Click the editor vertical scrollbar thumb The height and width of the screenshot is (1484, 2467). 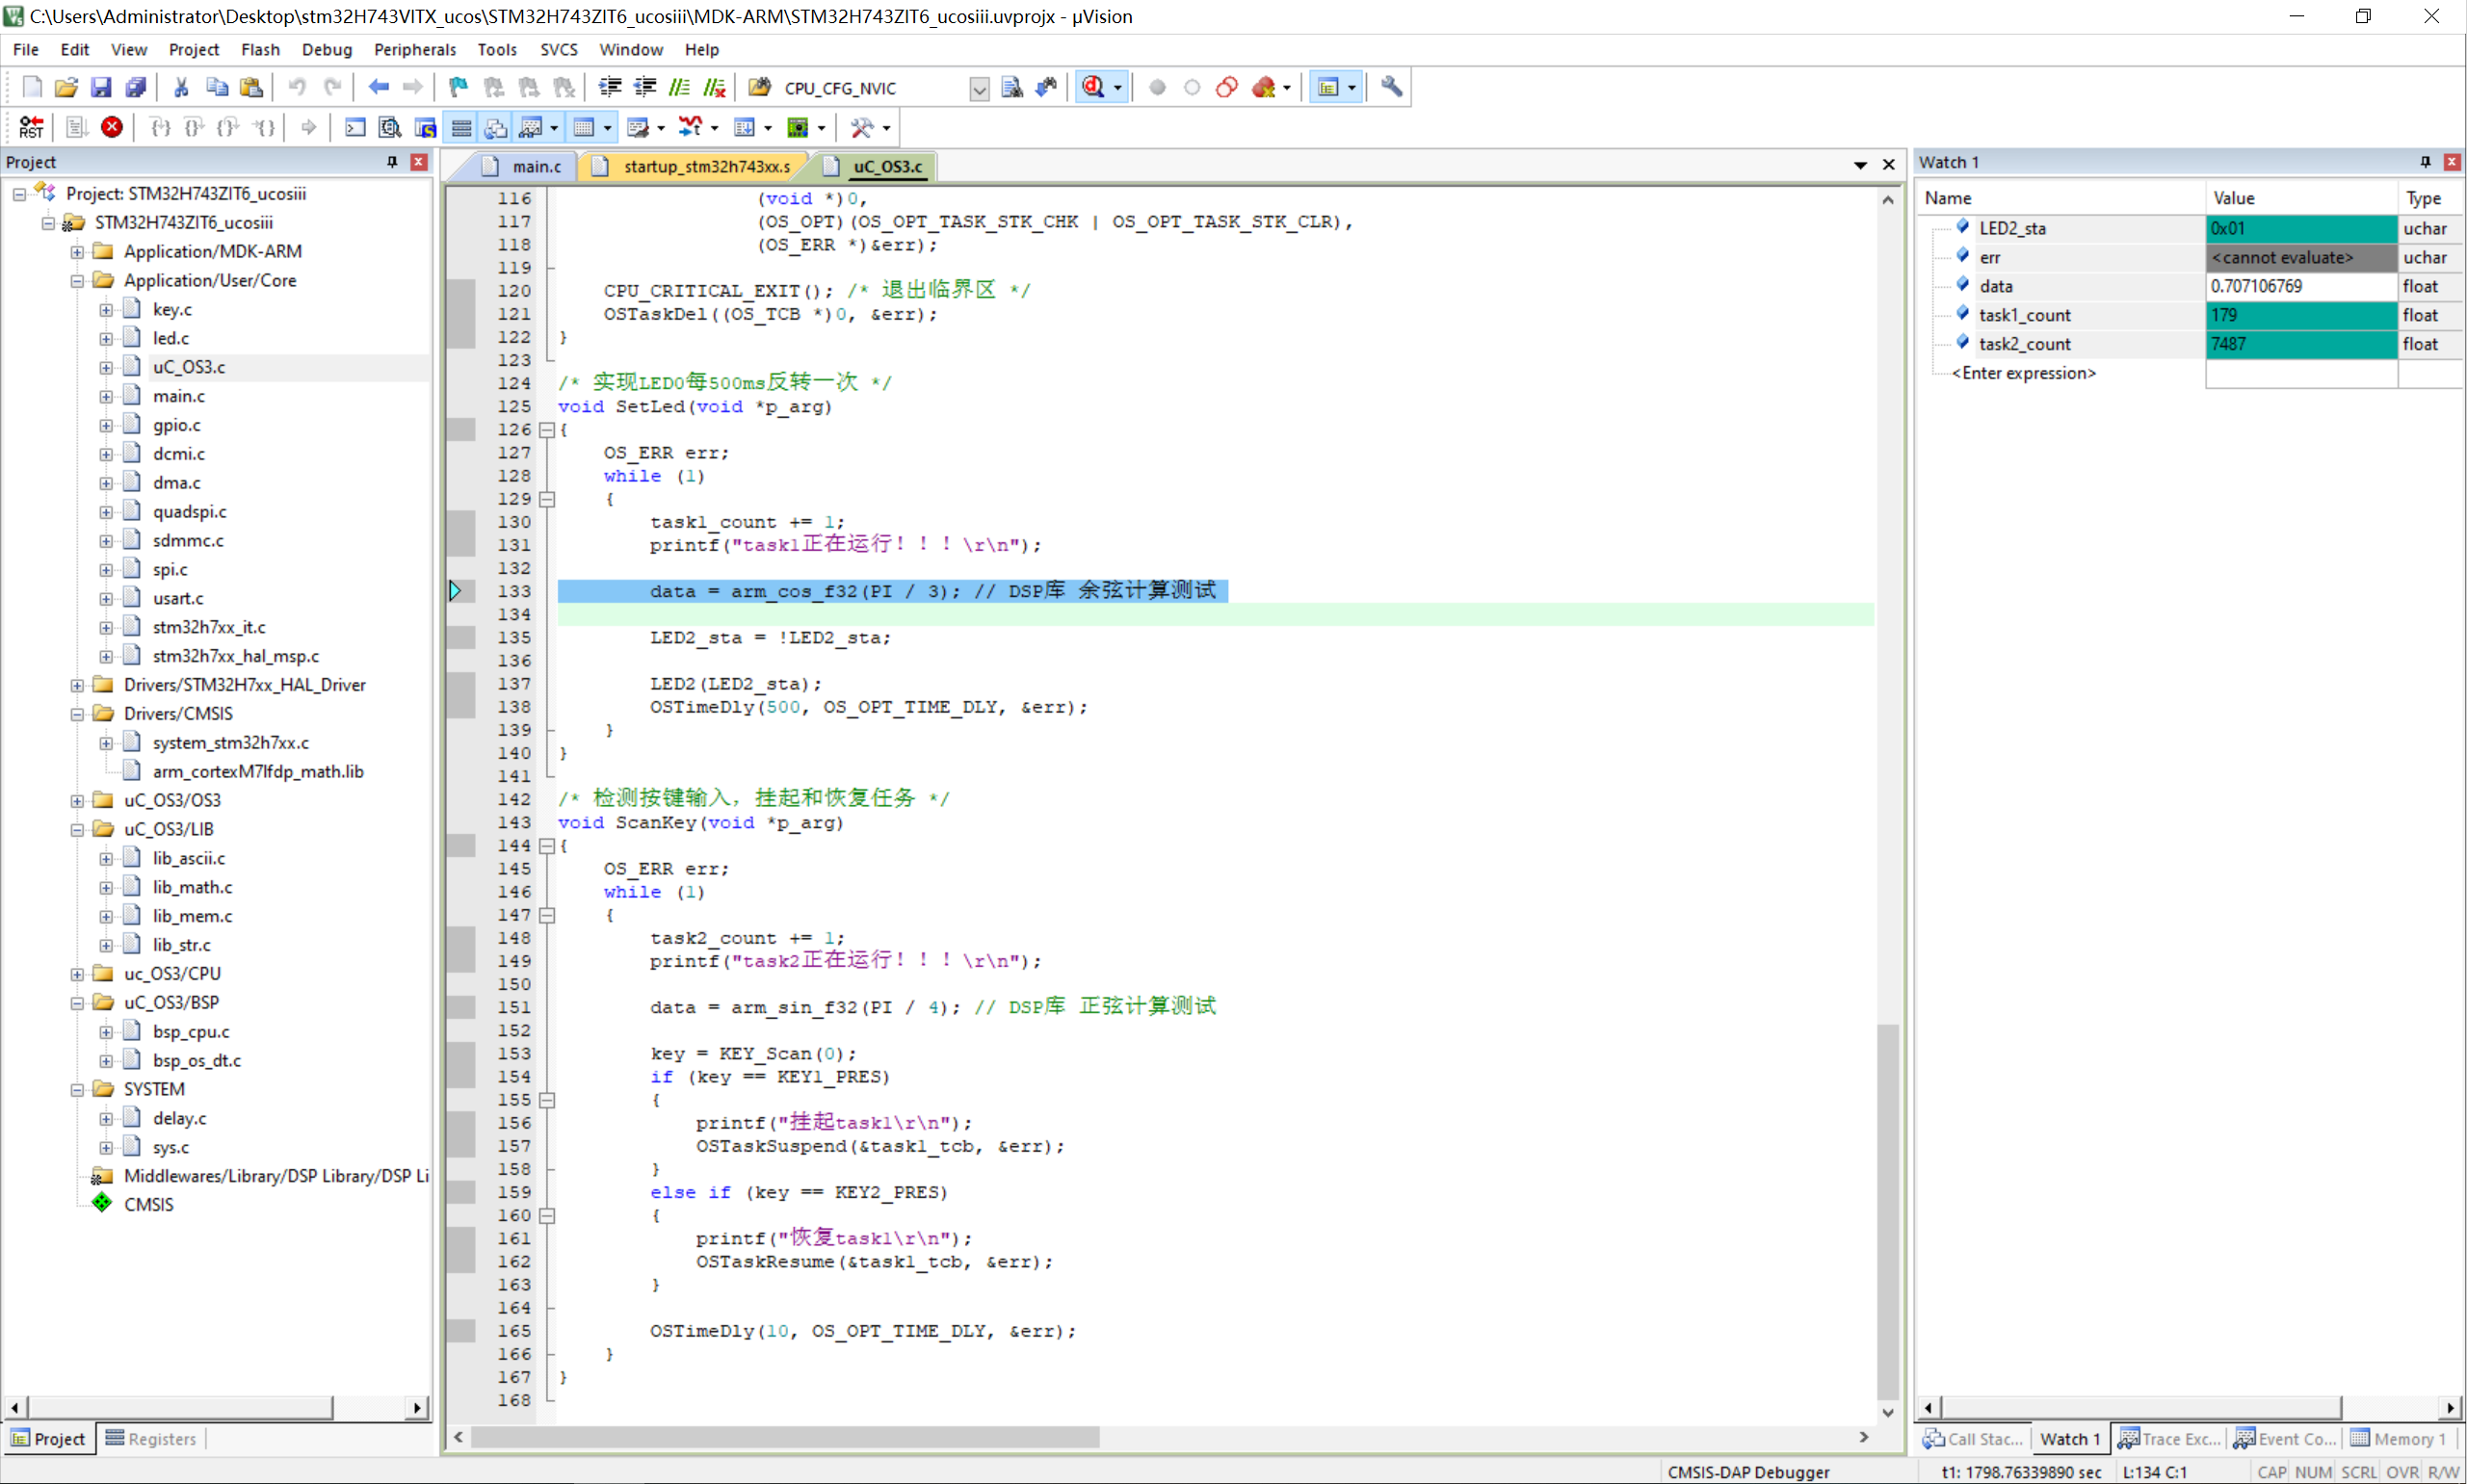coord(1887,1212)
